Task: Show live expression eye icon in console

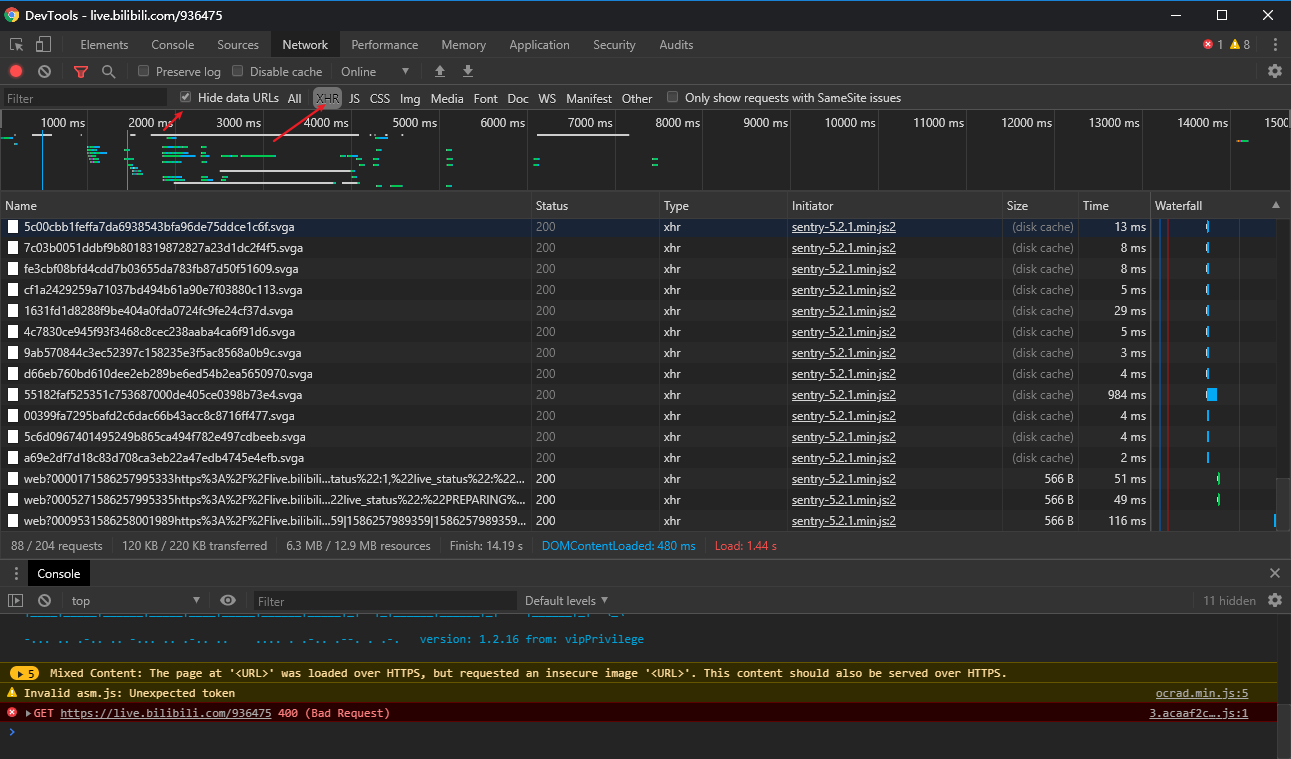Action: pyautogui.click(x=228, y=600)
